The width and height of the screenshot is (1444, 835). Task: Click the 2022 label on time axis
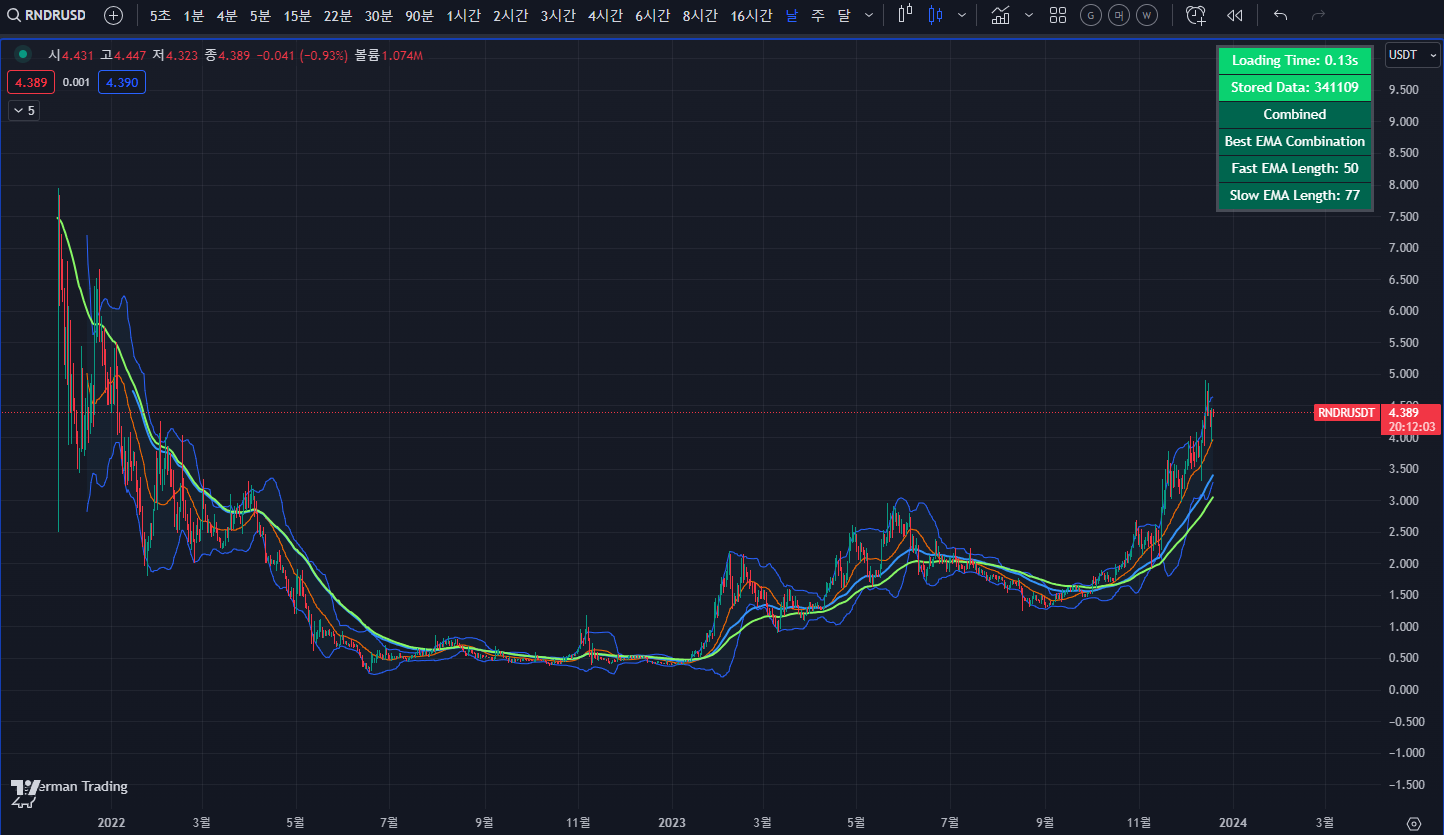coord(110,823)
